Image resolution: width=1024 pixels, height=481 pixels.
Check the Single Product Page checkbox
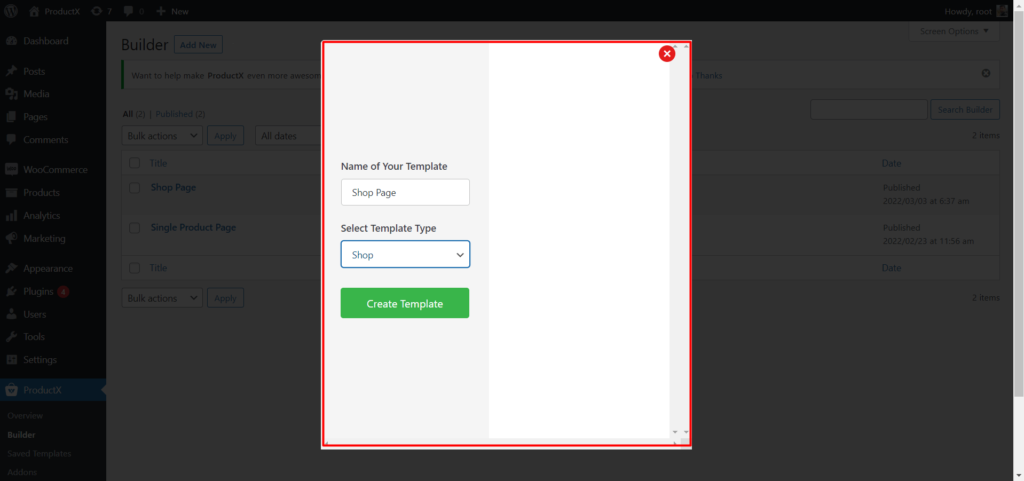point(135,228)
